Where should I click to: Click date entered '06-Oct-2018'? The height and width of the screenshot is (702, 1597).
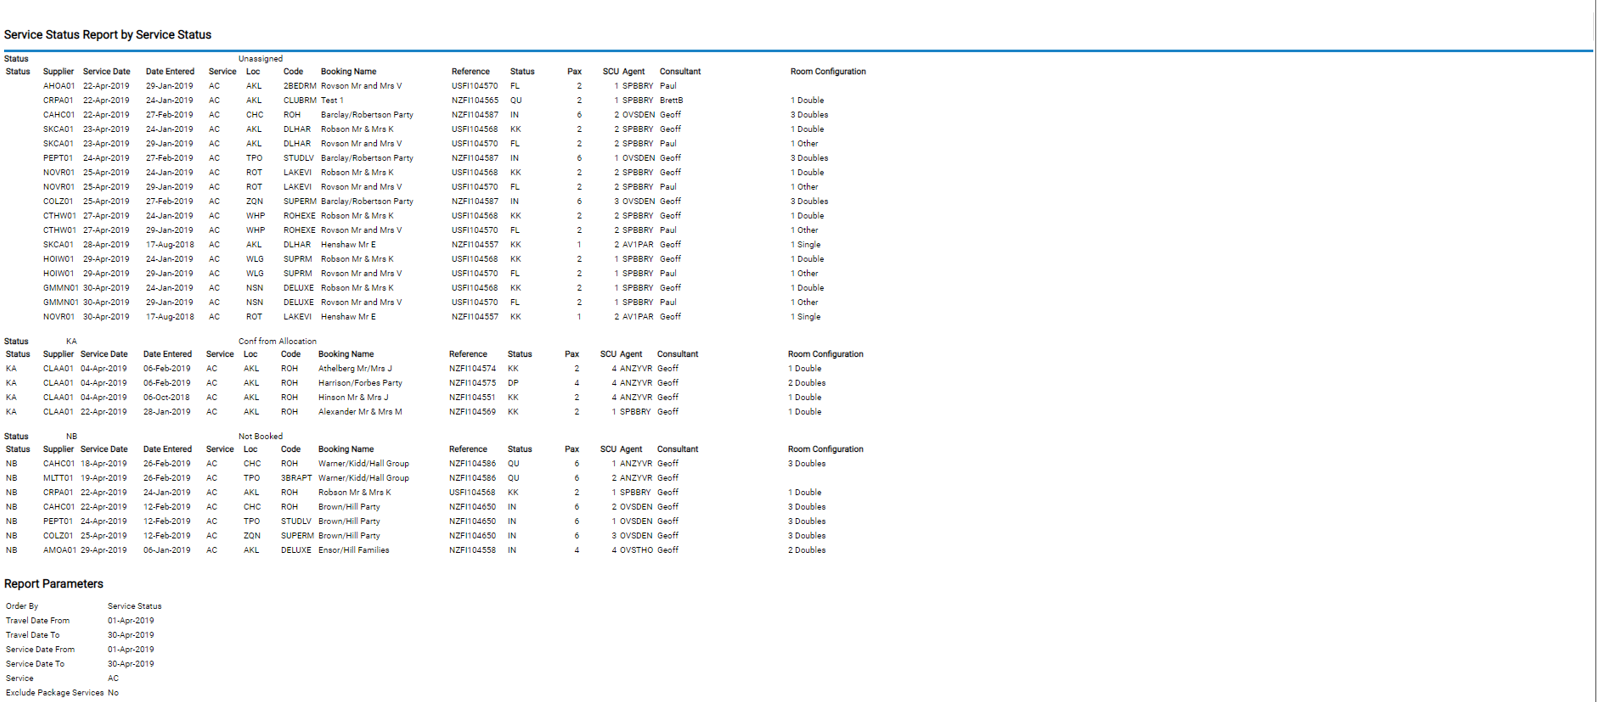(x=166, y=397)
